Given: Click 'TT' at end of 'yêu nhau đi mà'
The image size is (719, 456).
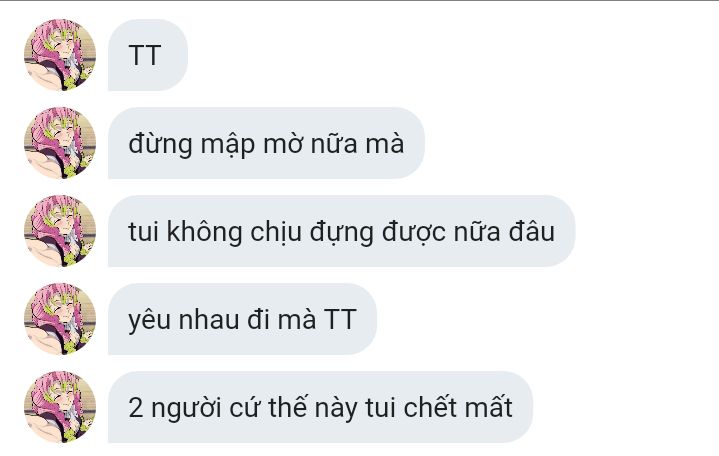Looking at the screenshot, I should coord(340,319).
